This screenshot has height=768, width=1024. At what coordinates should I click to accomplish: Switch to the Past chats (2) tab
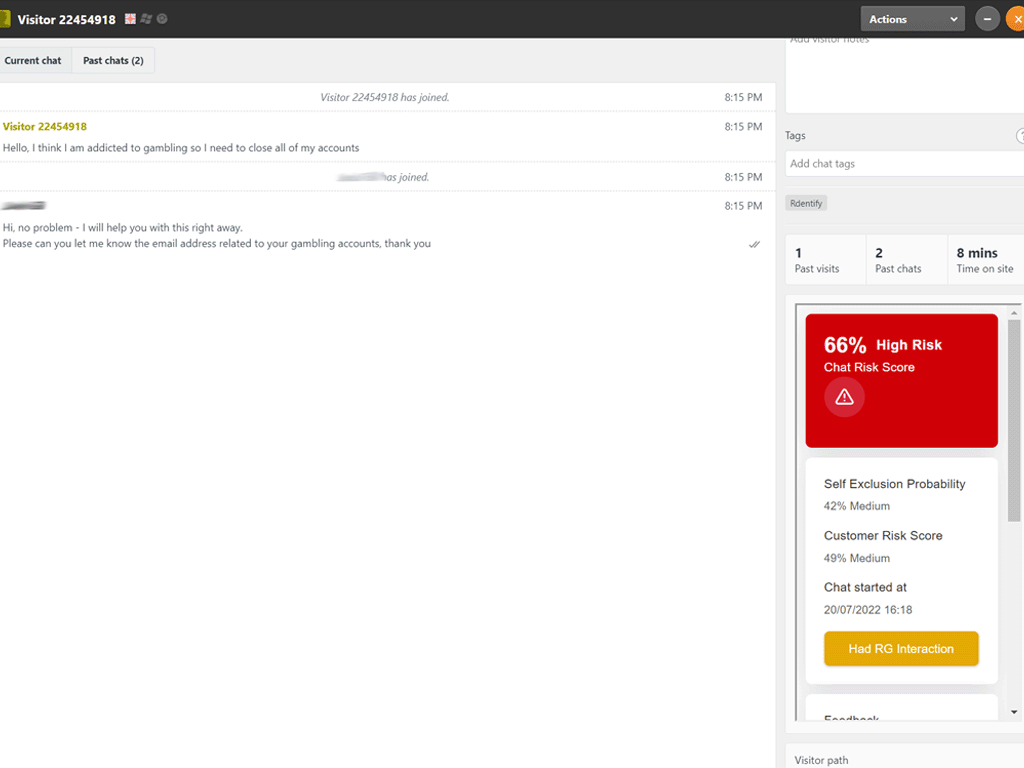(113, 61)
